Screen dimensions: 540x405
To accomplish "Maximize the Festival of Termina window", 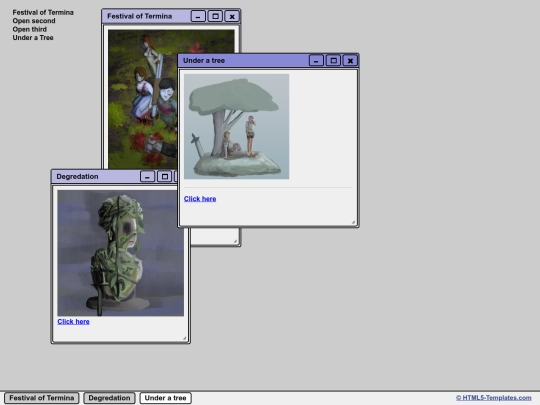I will [x=215, y=16].
